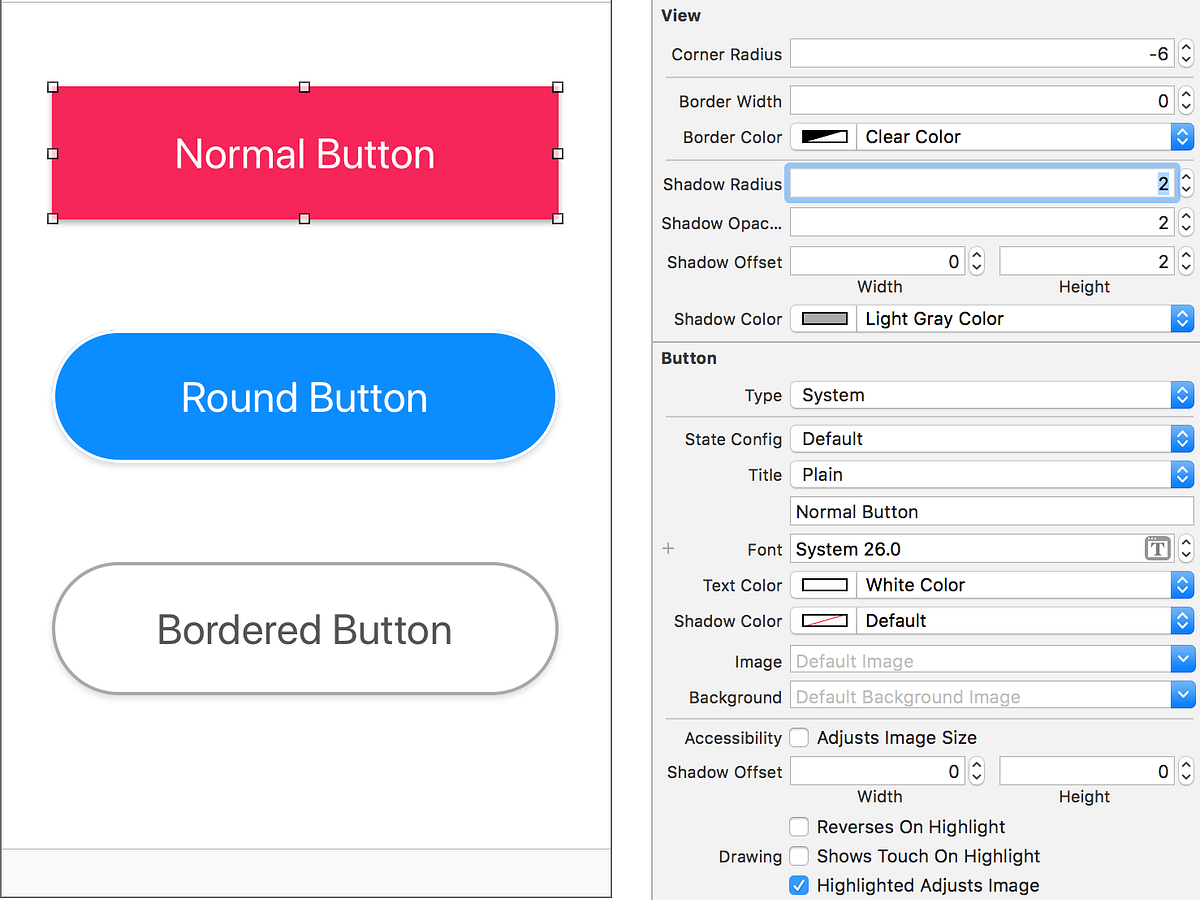Open the Font attribute text editor icon
This screenshot has height=900, width=1200.
[1157, 548]
